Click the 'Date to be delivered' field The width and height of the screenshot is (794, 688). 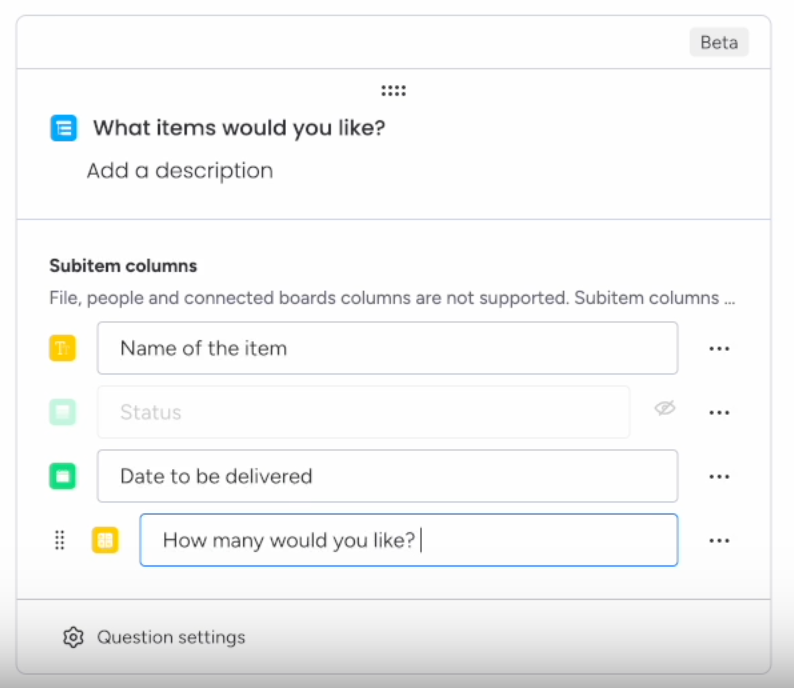coord(387,476)
